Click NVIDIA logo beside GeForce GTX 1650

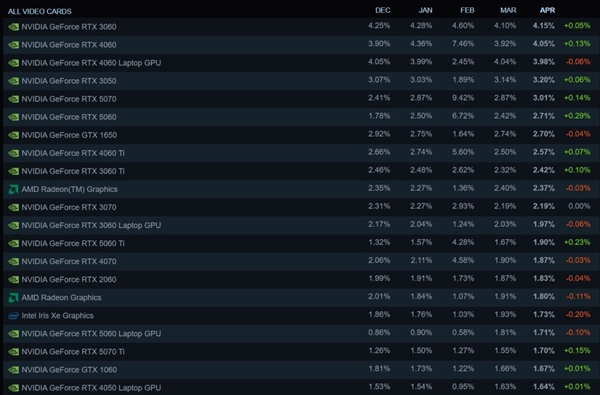pos(13,135)
